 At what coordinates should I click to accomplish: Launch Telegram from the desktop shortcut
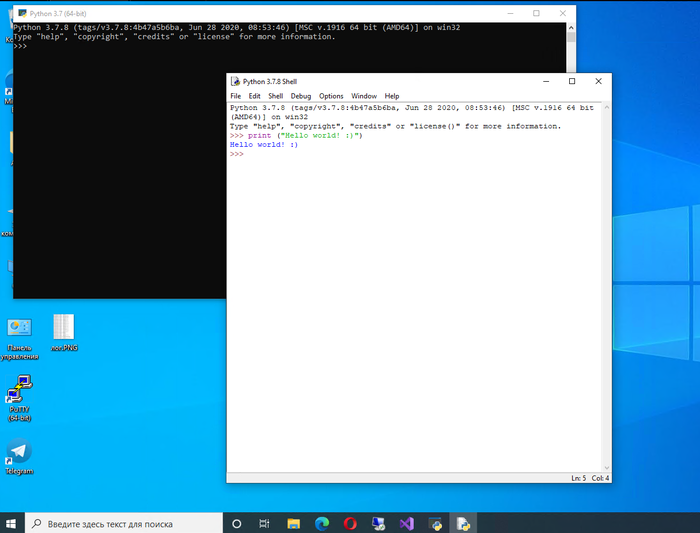(19, 457)
